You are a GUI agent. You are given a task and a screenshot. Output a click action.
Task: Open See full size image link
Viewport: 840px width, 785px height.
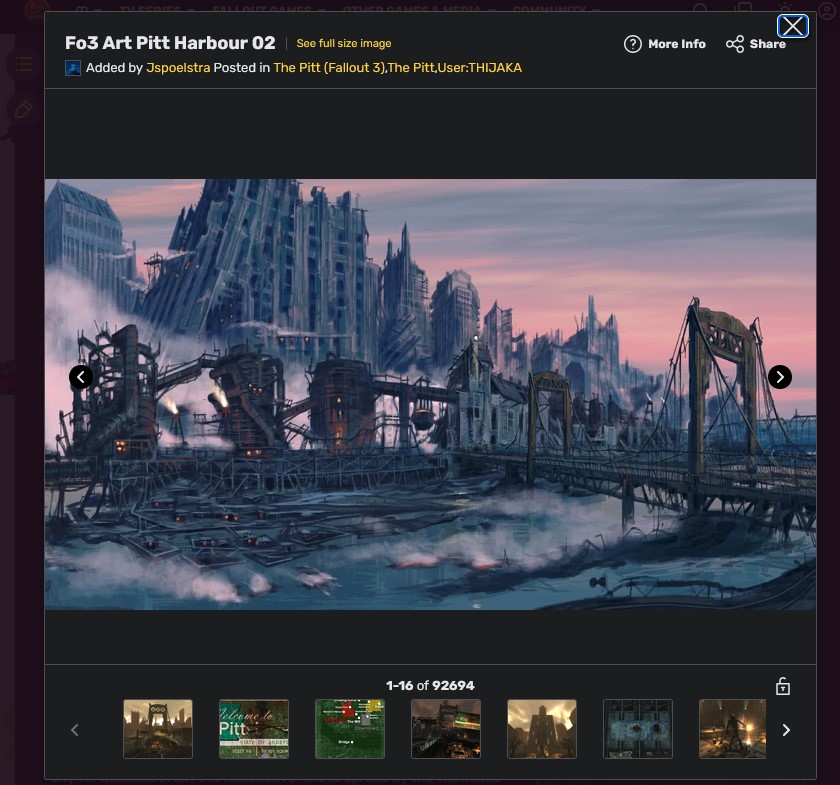pyautogui.click(x=344, y=43)
